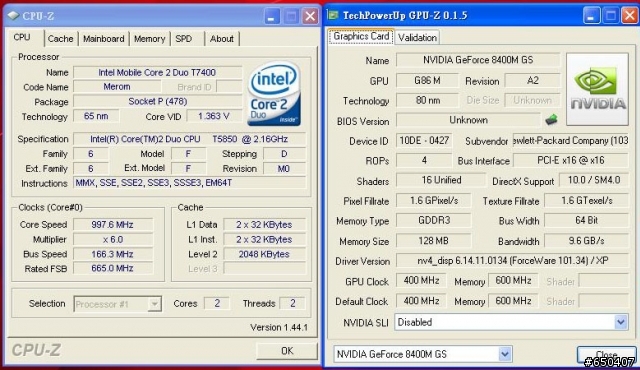Select the CPU tab in CPU-Z
The height and width of the screenshot is (370, 640).
[22, 38]
